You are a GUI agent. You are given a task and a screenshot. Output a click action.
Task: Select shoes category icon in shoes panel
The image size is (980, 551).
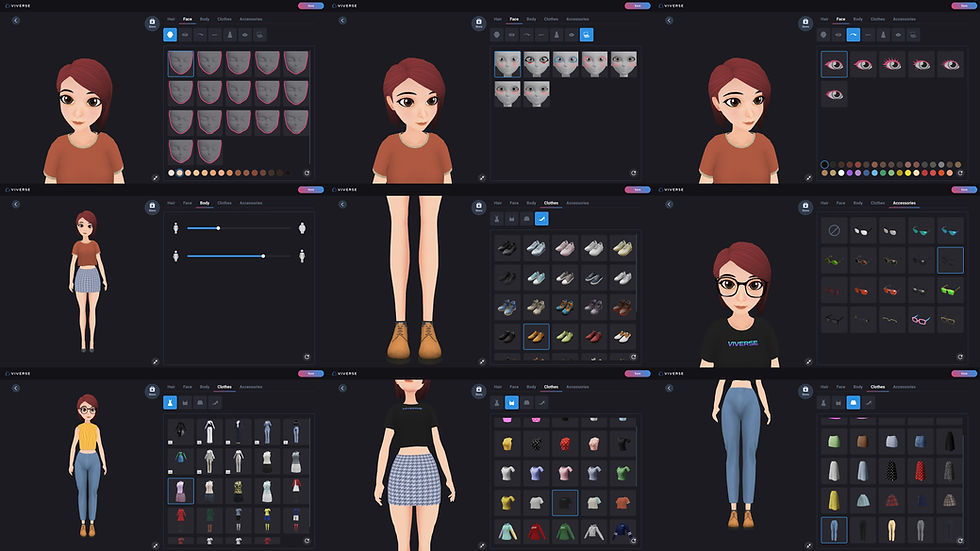pos(542,219)
